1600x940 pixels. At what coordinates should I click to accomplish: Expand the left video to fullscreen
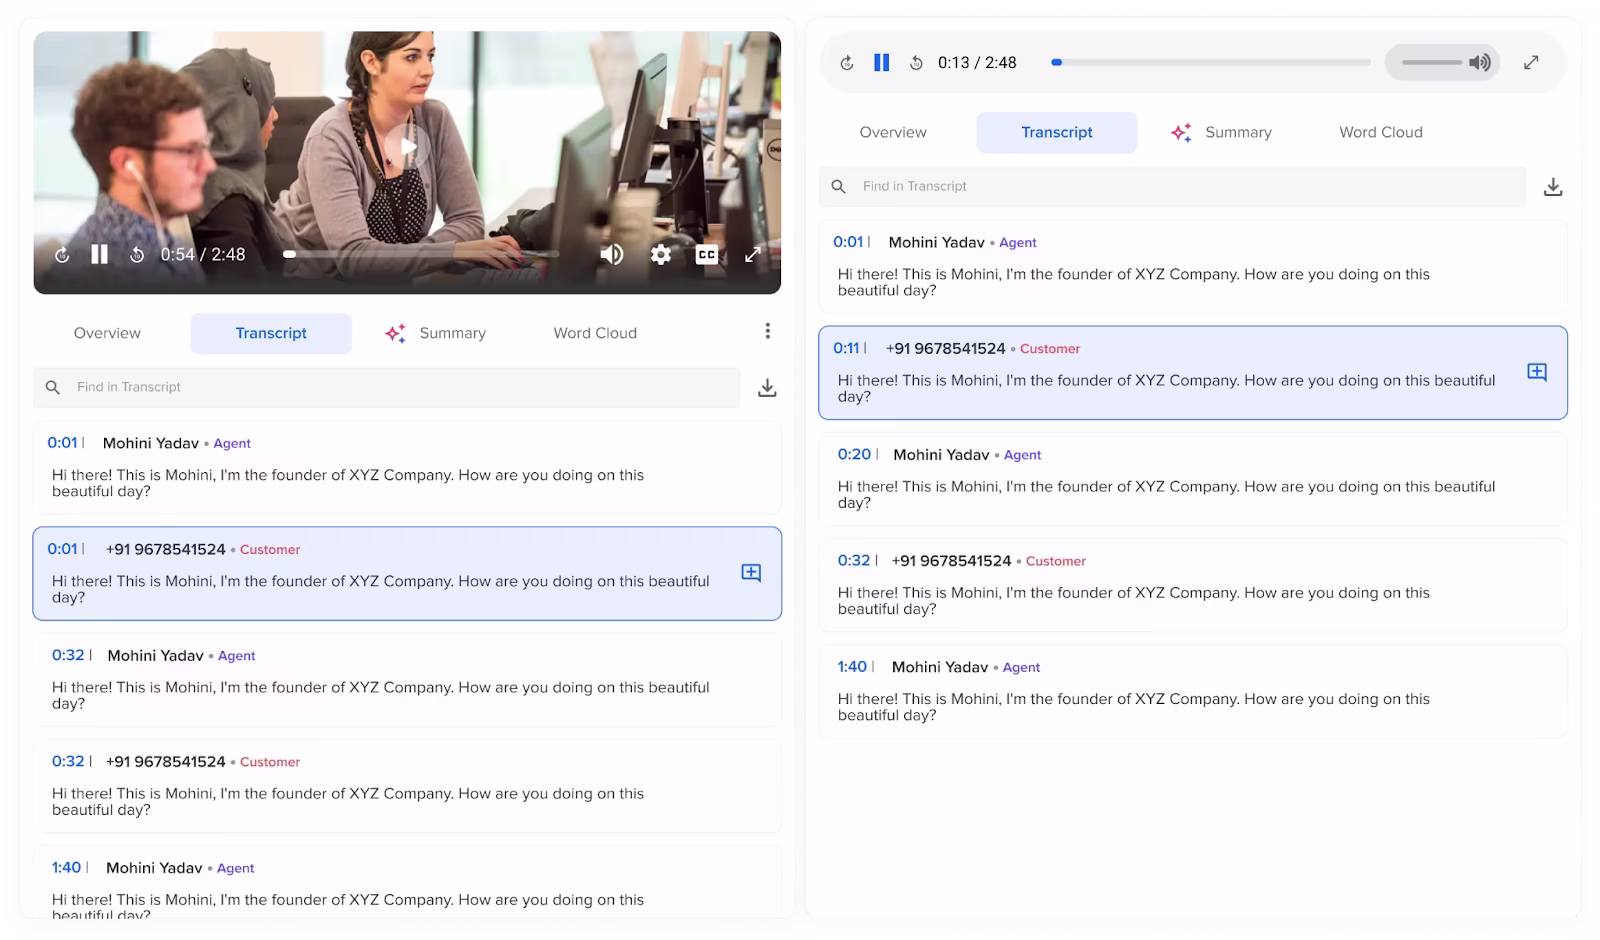pyautogui.click(x=753, y=255)
